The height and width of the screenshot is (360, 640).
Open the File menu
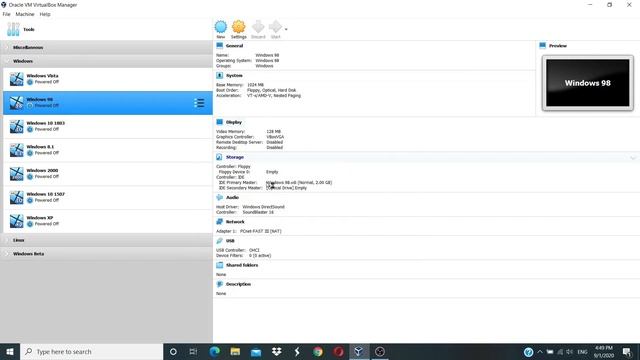(7, 14)
